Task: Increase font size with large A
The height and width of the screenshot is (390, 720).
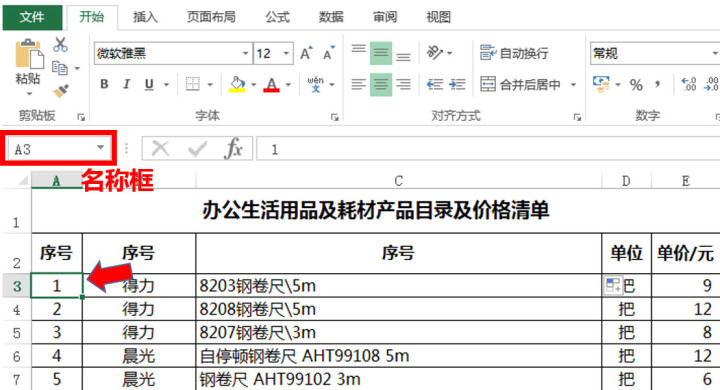Action: click(x=306, y=53)
